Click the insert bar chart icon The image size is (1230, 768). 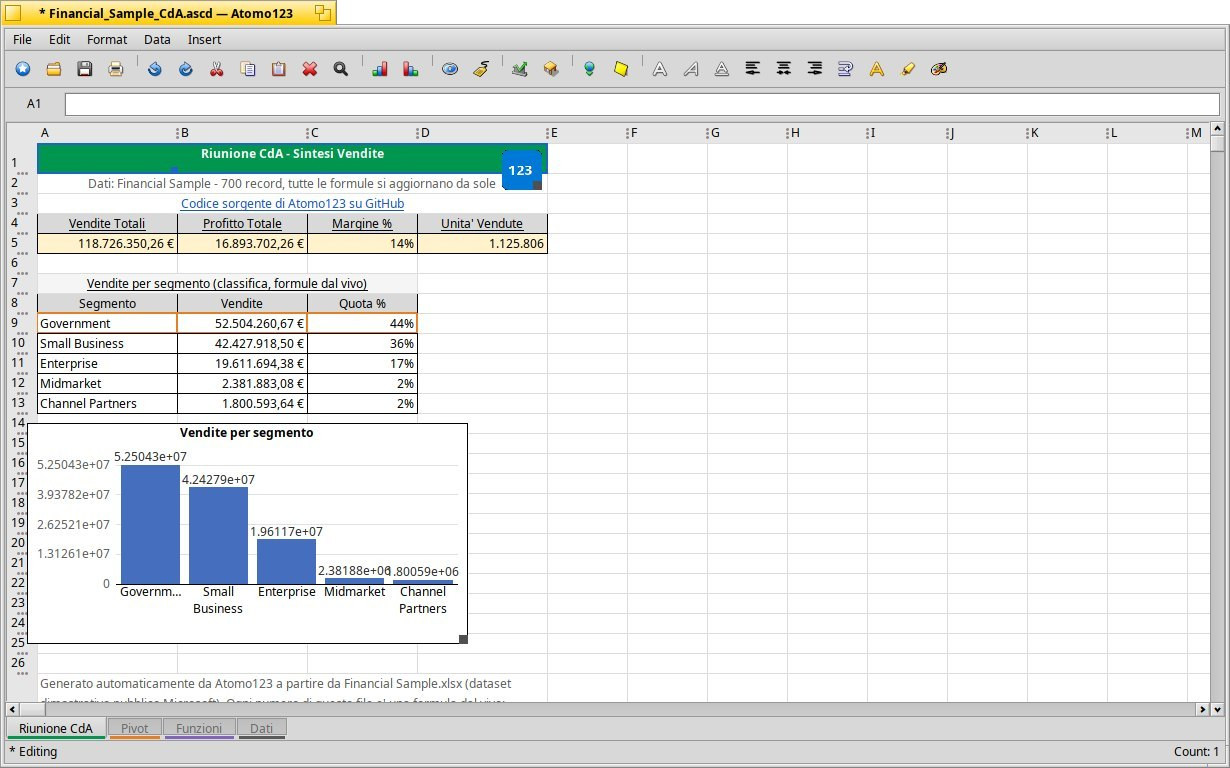point(379,69)
